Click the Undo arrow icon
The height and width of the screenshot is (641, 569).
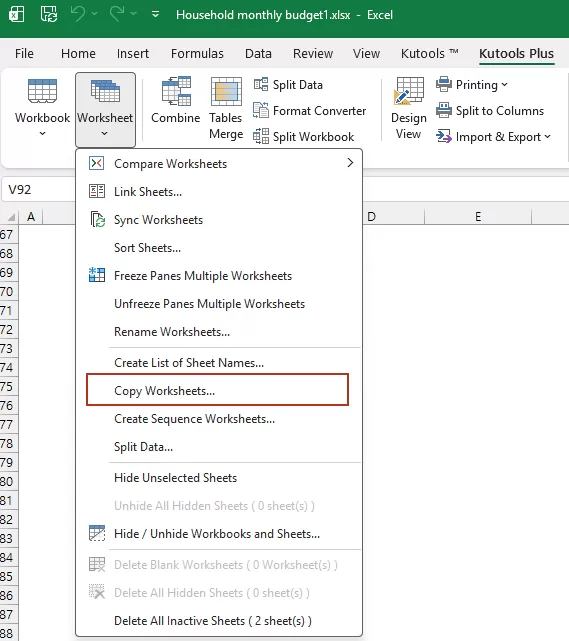coord(78,14)
